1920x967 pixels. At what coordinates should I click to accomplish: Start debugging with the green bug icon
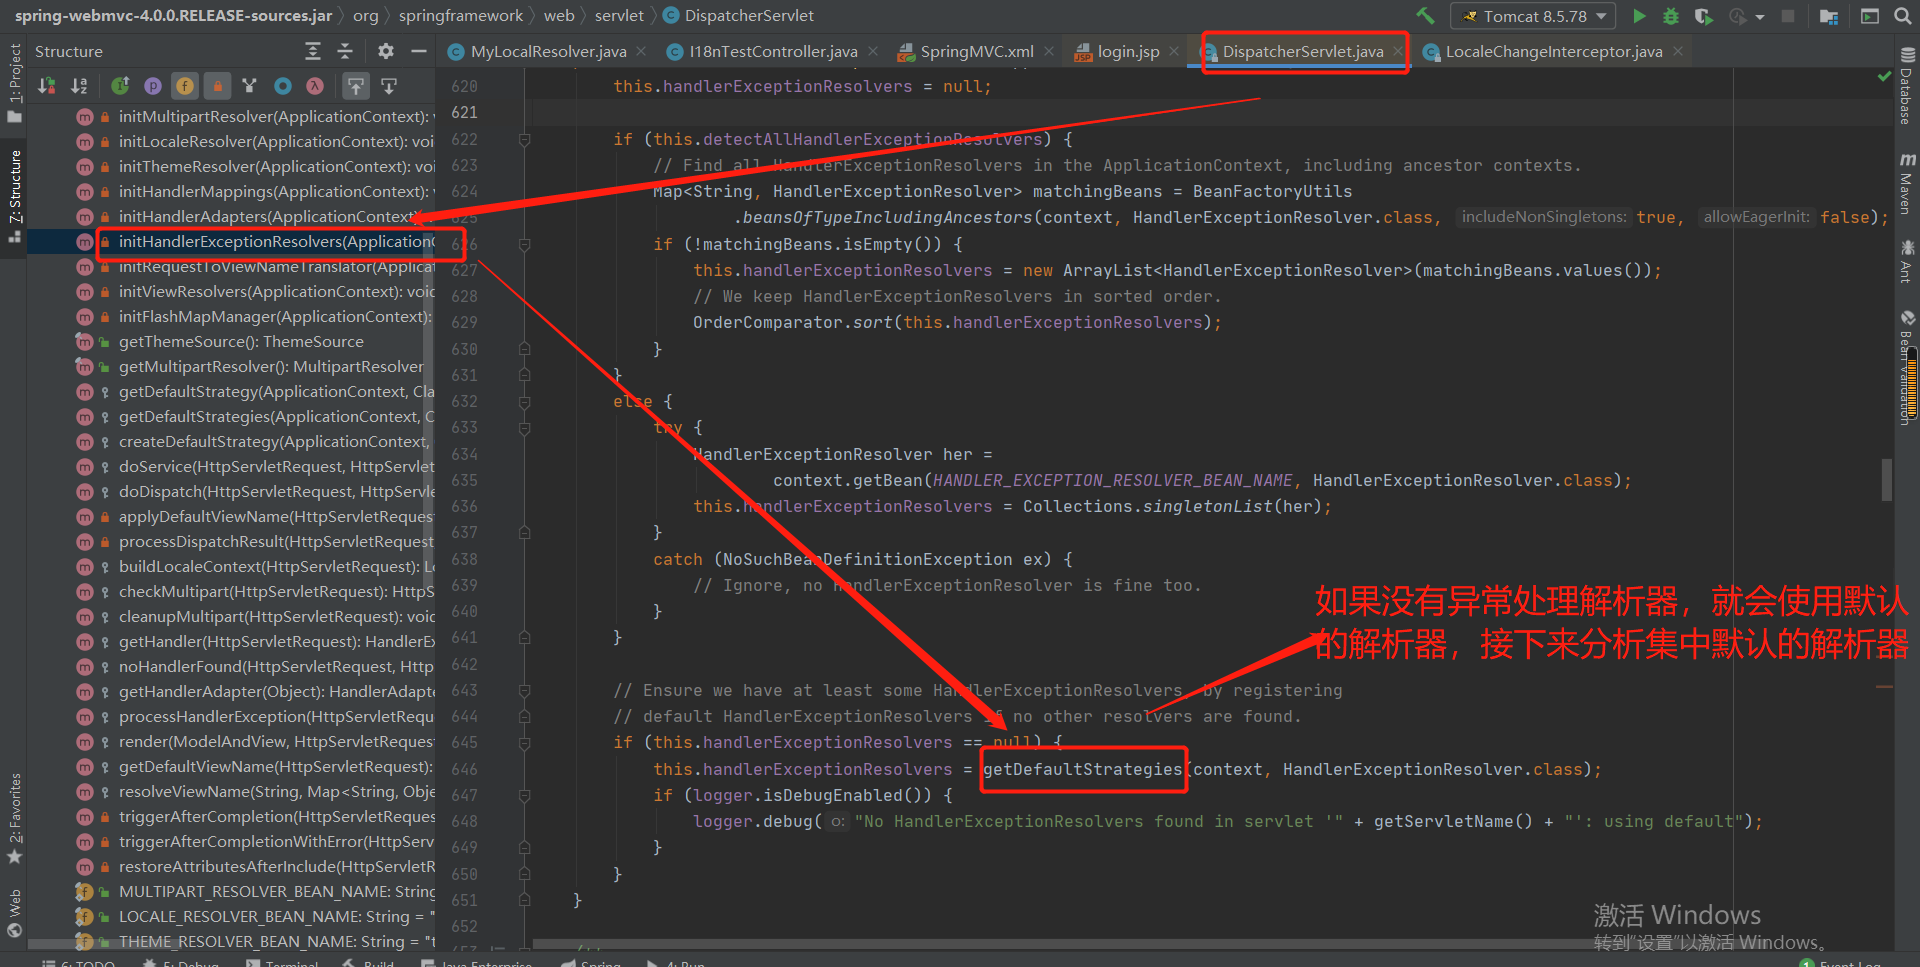pyautogui.click(x=1671, y=16)
